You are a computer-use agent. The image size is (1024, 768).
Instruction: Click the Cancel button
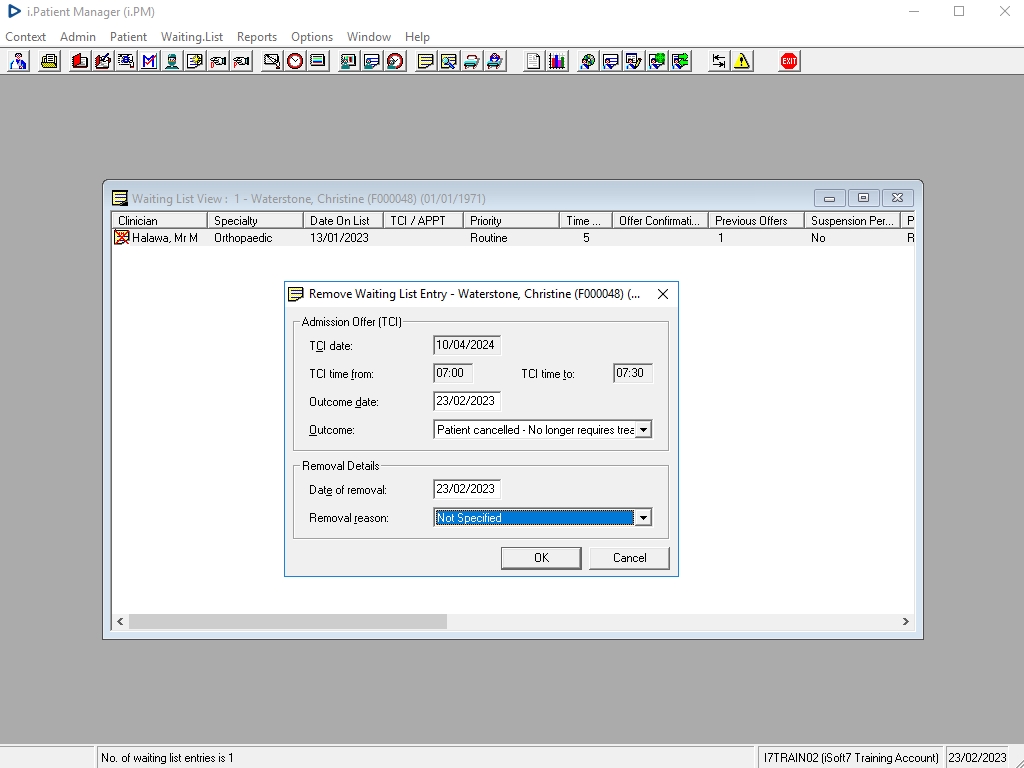630,558
